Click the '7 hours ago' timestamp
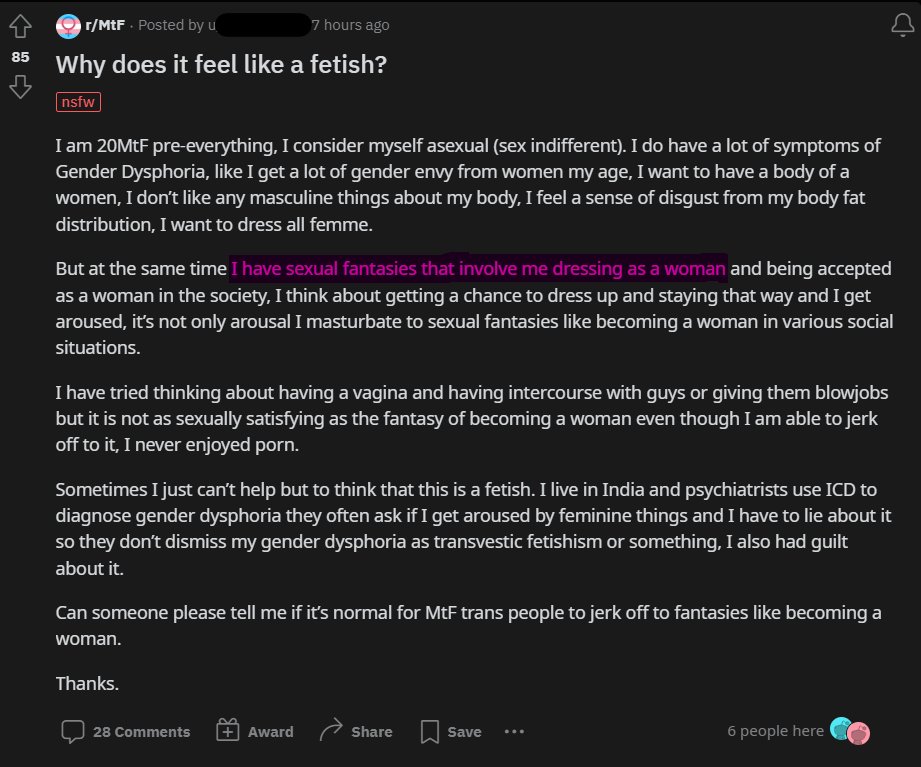Viewport: 921px width, 767px height. 350,25
